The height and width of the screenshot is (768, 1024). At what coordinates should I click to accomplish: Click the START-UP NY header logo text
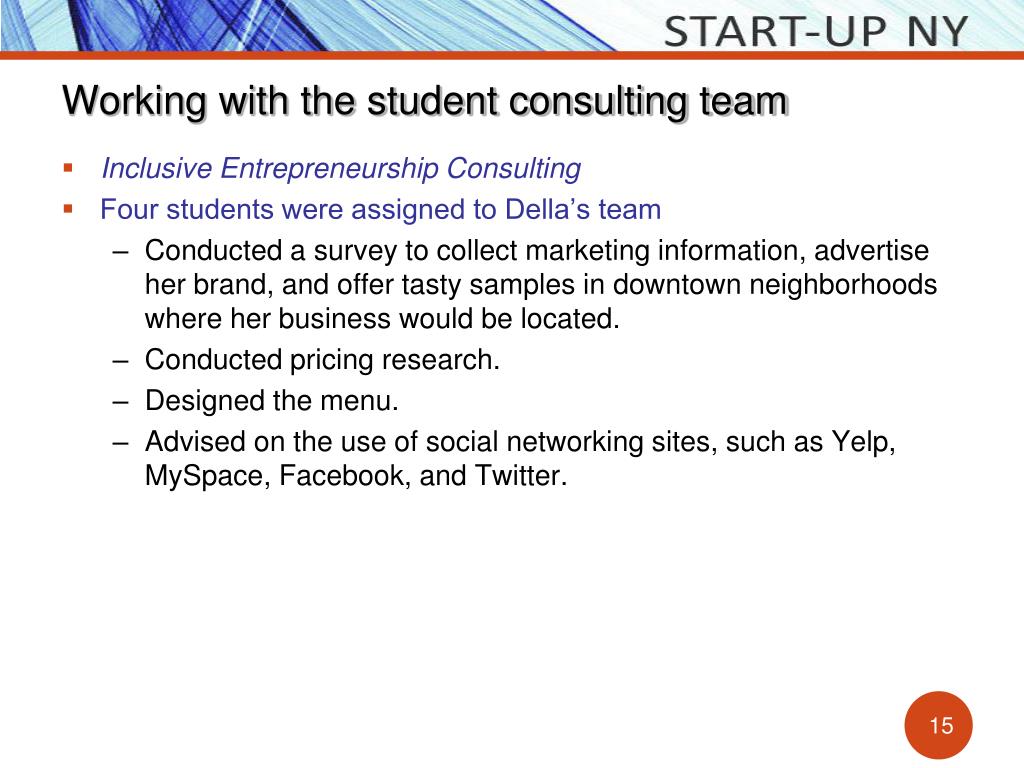(x=816, y=31)
